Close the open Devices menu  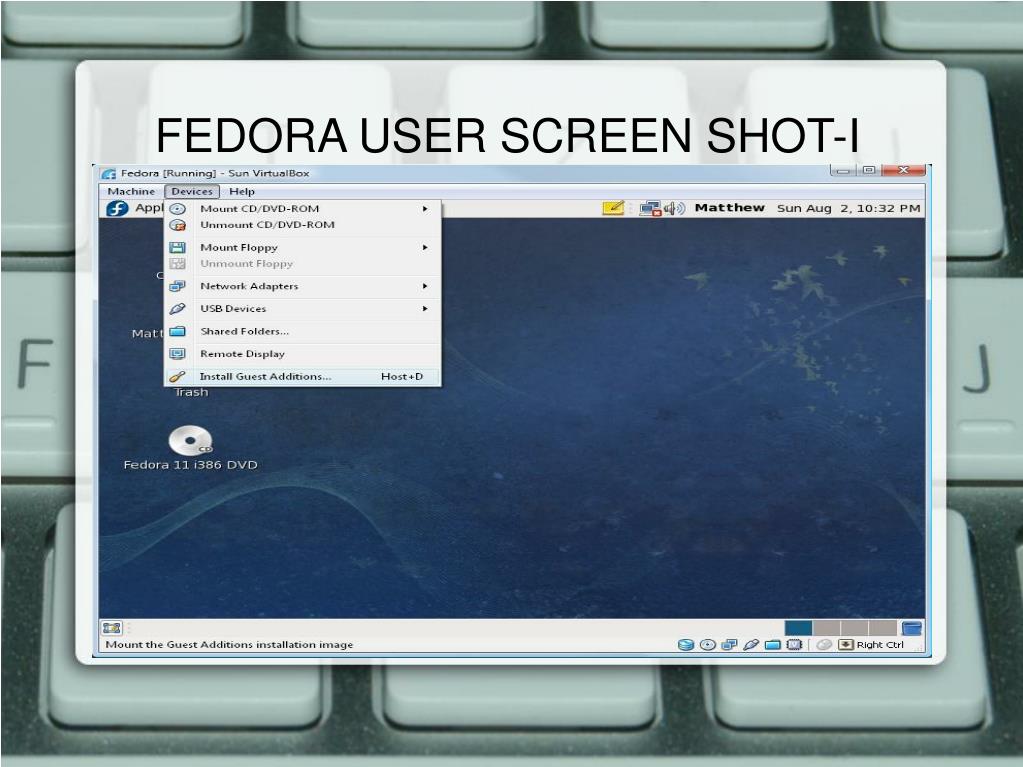192,191
